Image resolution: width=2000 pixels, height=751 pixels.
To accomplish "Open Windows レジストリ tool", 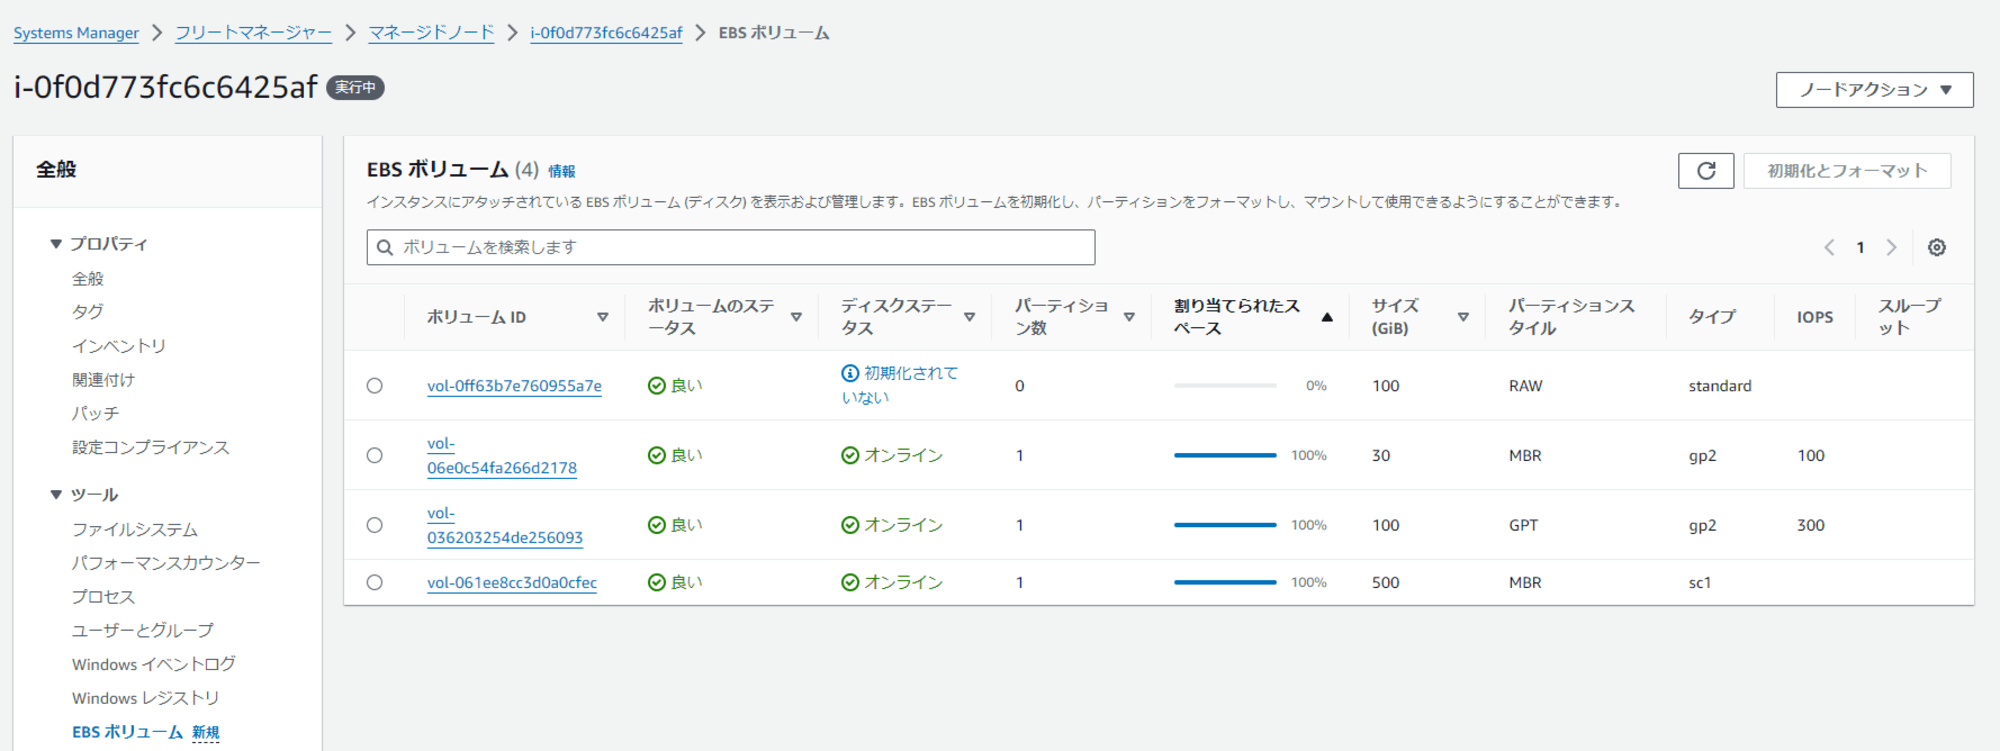I will point(146,698).
